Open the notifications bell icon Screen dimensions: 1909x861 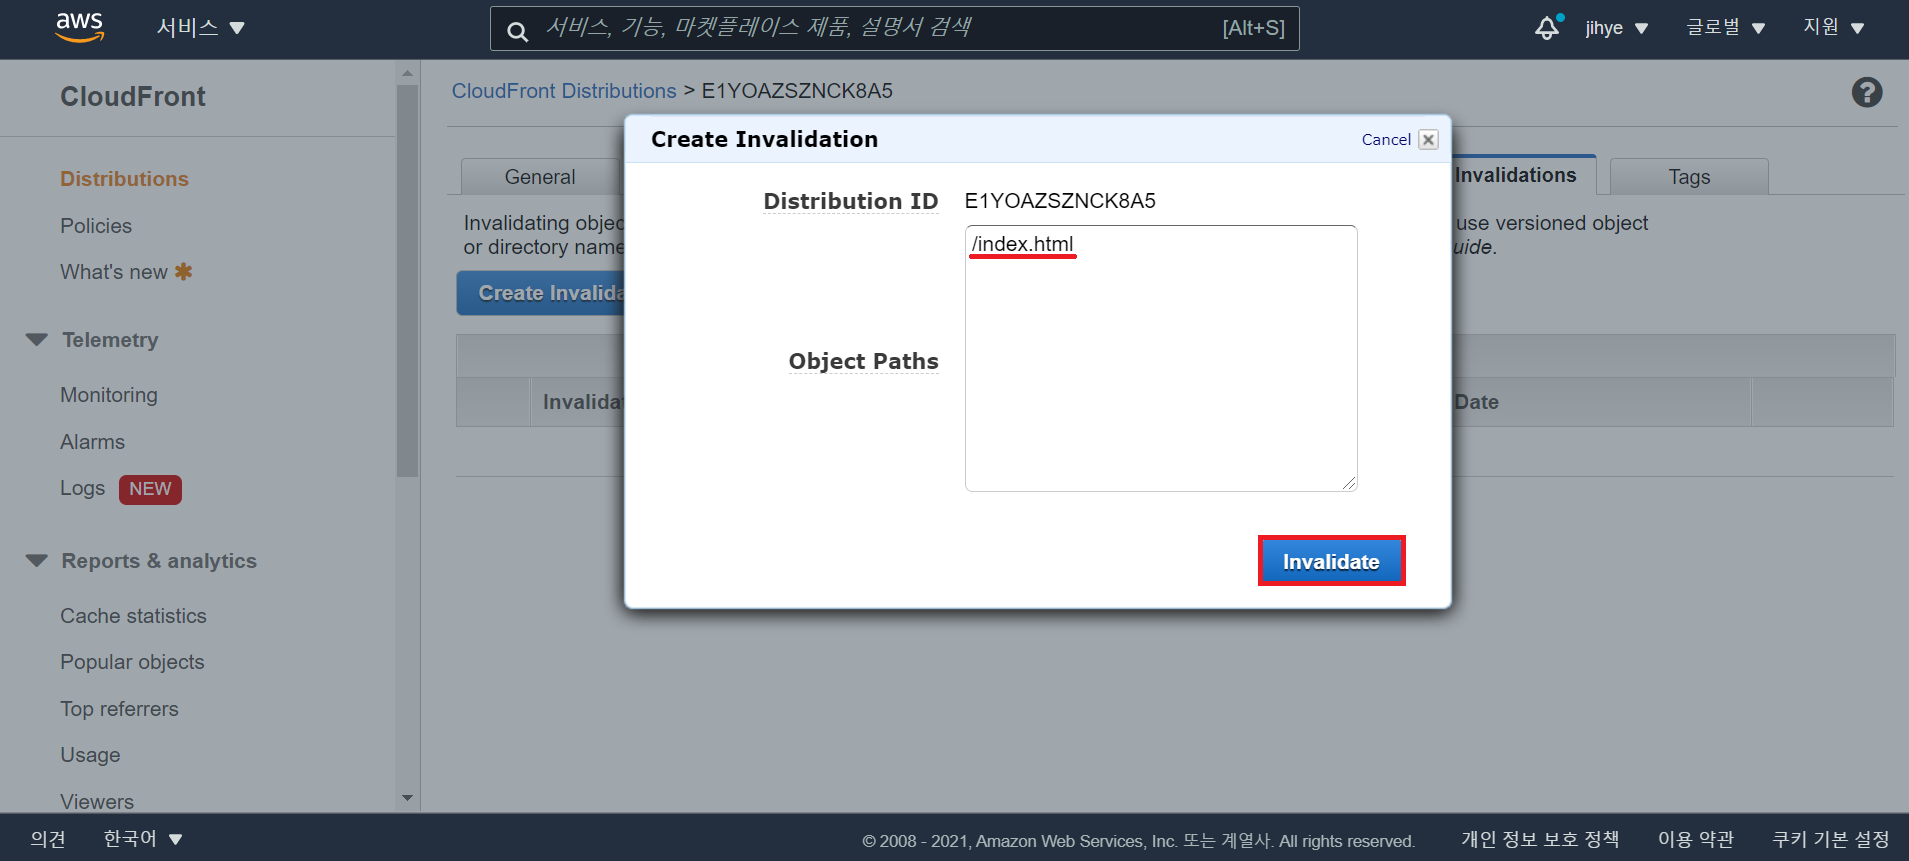point(1548,27)
